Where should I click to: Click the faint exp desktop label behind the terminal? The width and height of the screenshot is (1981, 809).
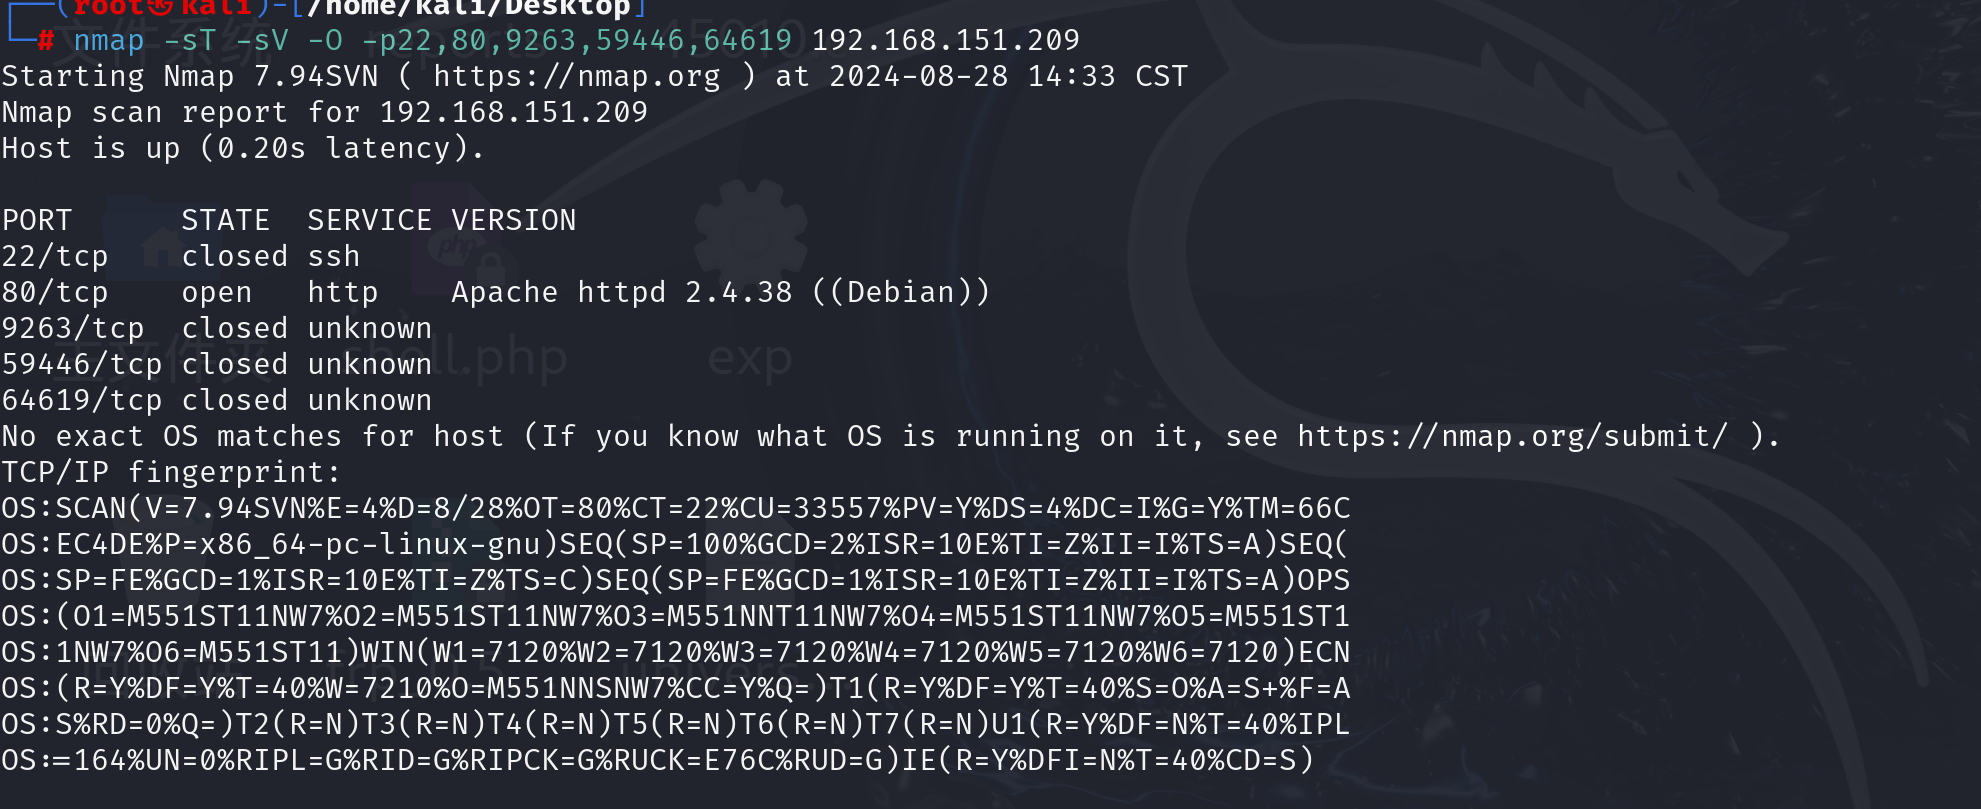(750, 358)
